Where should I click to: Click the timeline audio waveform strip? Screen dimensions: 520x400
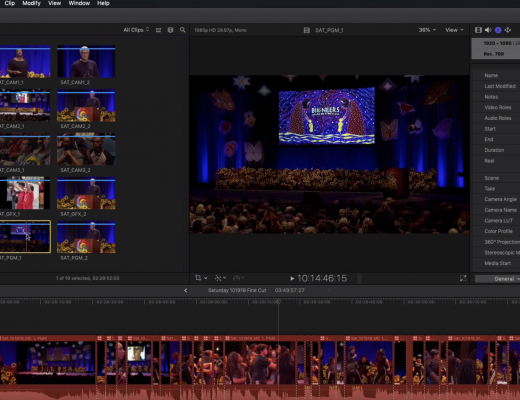[x=260, y=392]
